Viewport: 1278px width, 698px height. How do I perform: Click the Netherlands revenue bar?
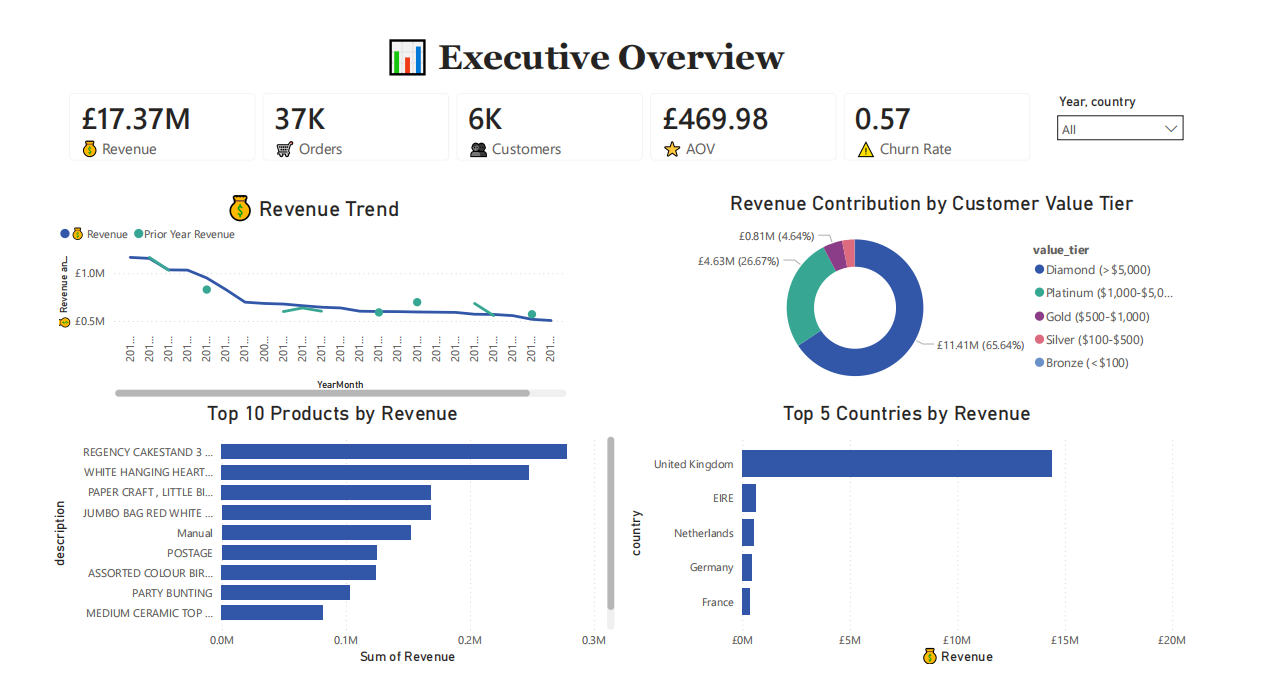(x=748, y=533)
